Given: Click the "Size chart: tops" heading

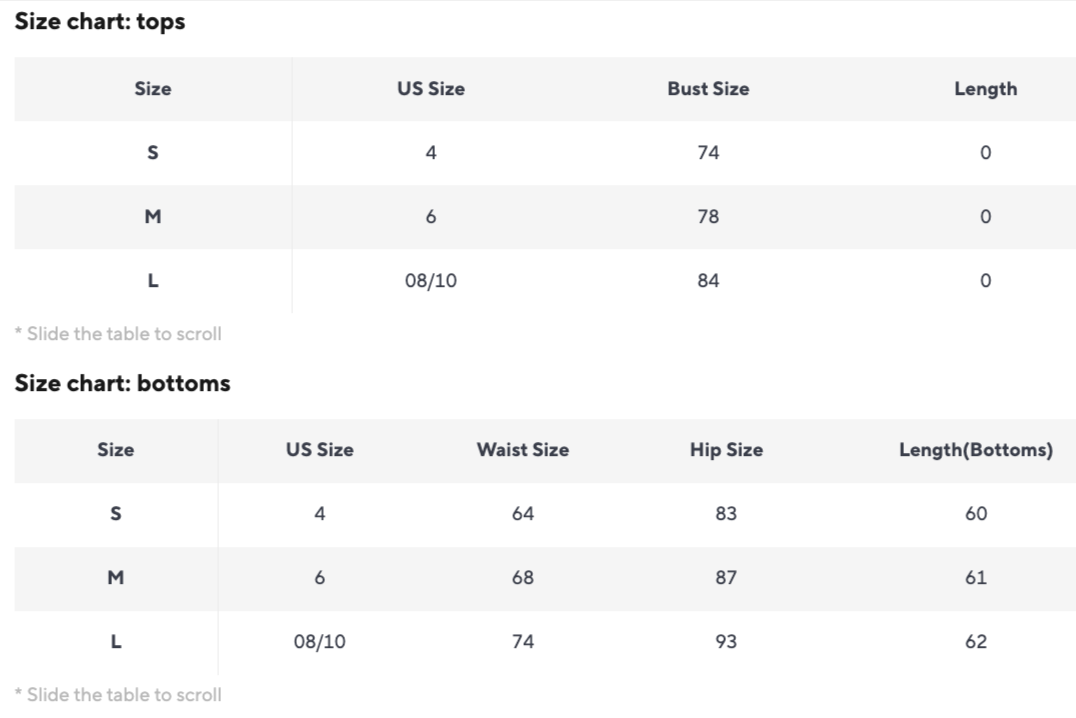Looking at the screenshot, I should coord(100,22).
